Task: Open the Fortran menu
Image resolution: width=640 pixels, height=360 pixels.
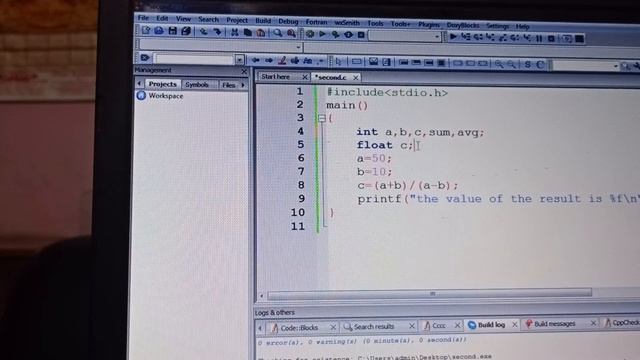Action: [316, 22]
